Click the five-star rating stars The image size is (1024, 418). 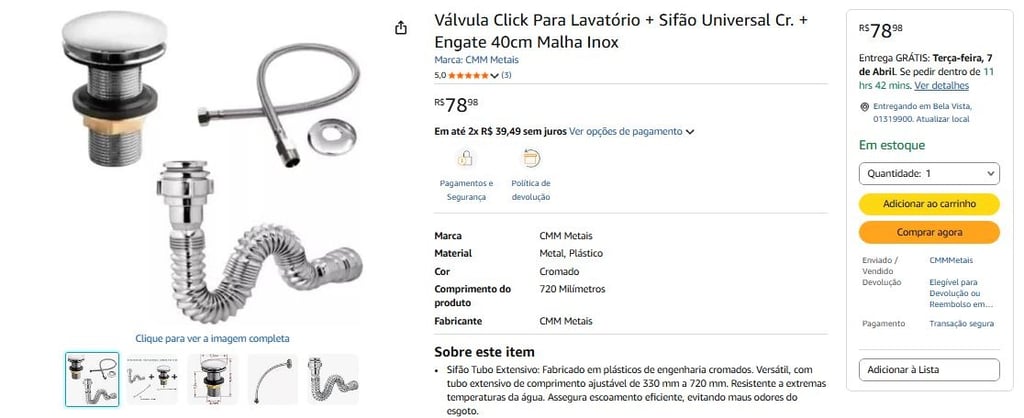[468, 76]
